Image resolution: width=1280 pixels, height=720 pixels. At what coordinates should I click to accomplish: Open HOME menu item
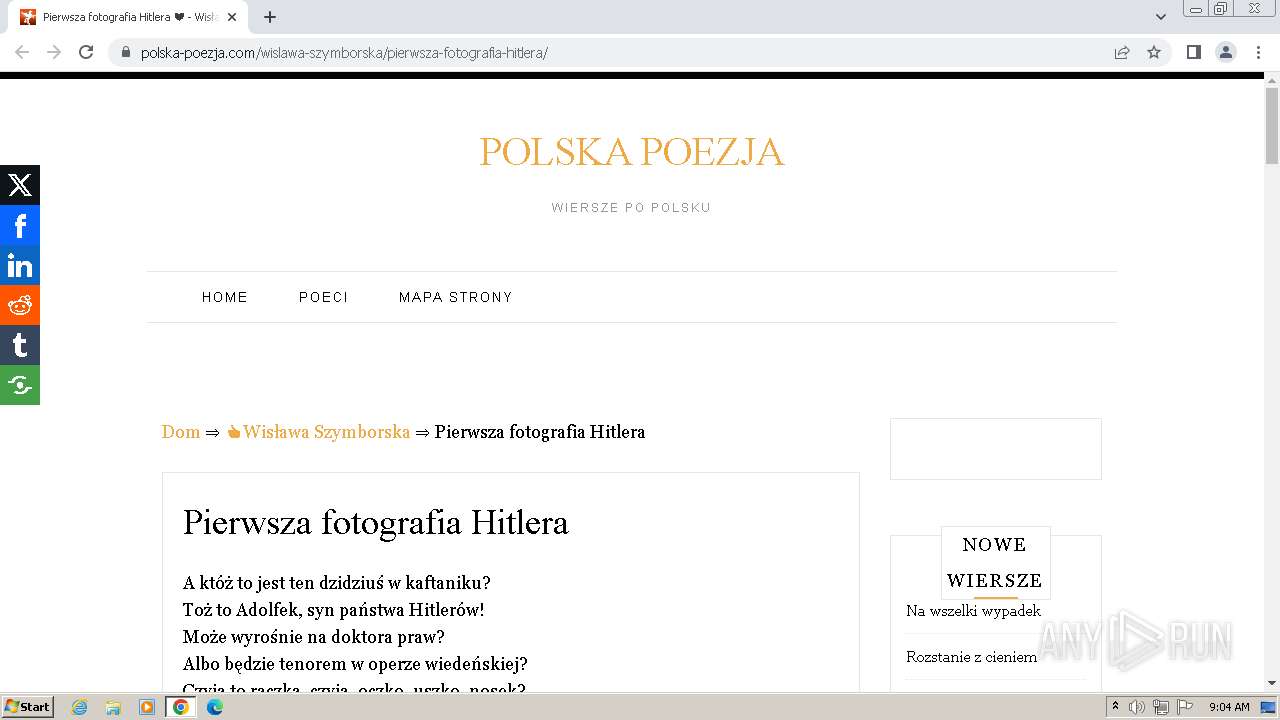pos(225,297)
